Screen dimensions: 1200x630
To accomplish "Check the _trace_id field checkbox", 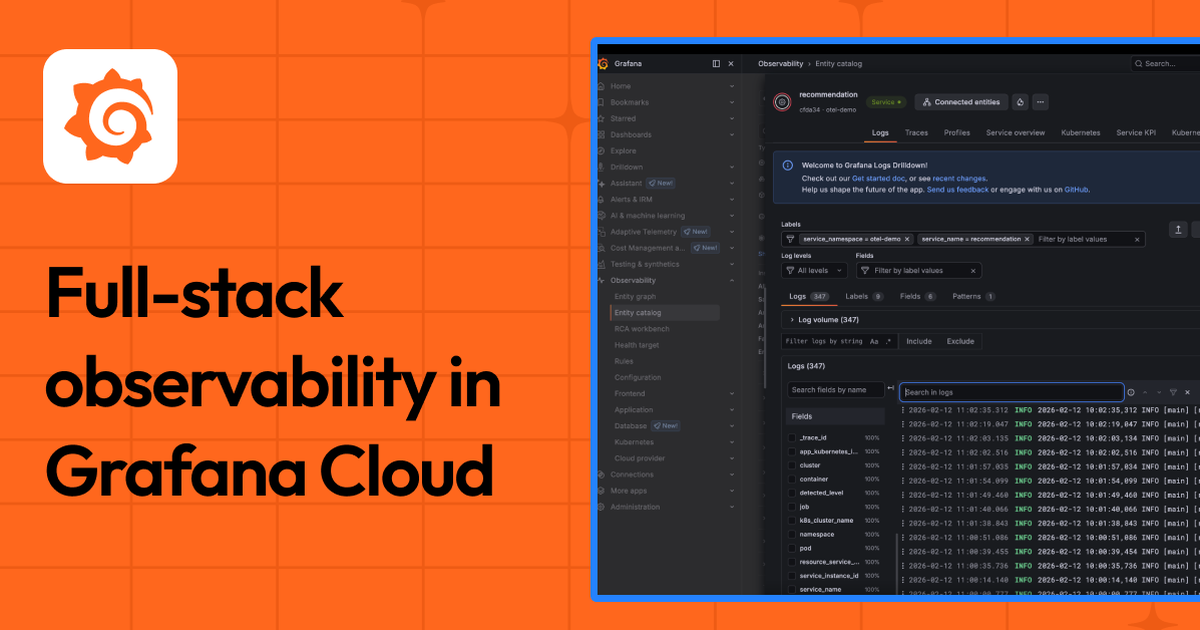I will pyautogui.click(x=792, y=437).
